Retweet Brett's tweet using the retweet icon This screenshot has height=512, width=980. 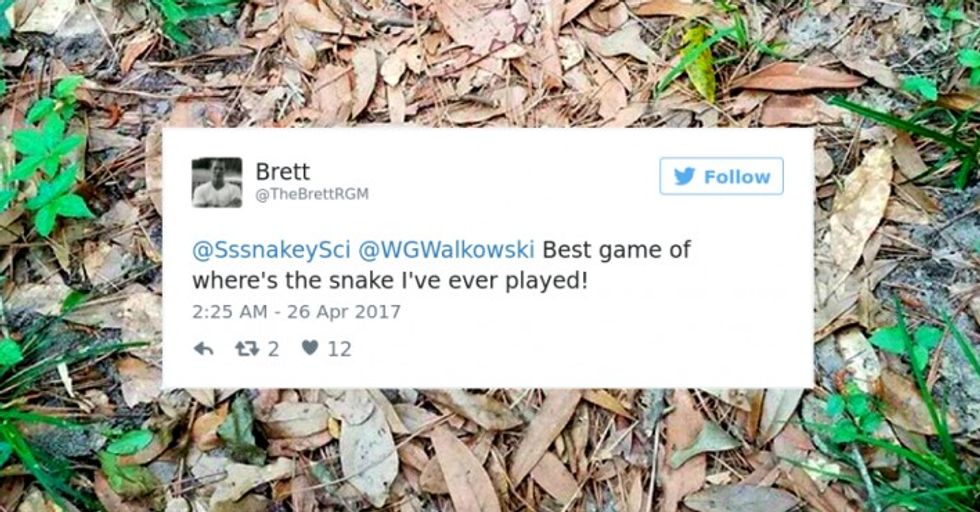pyautogui.click(x=248, y=348)
